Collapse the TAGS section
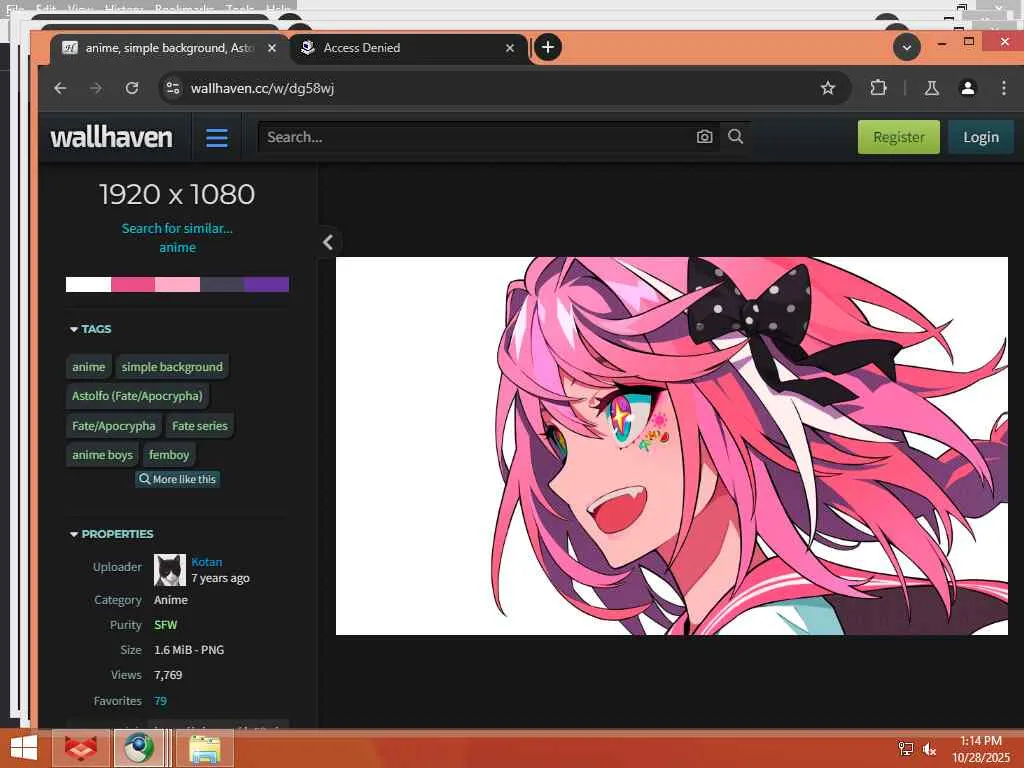 coord(91,329)
